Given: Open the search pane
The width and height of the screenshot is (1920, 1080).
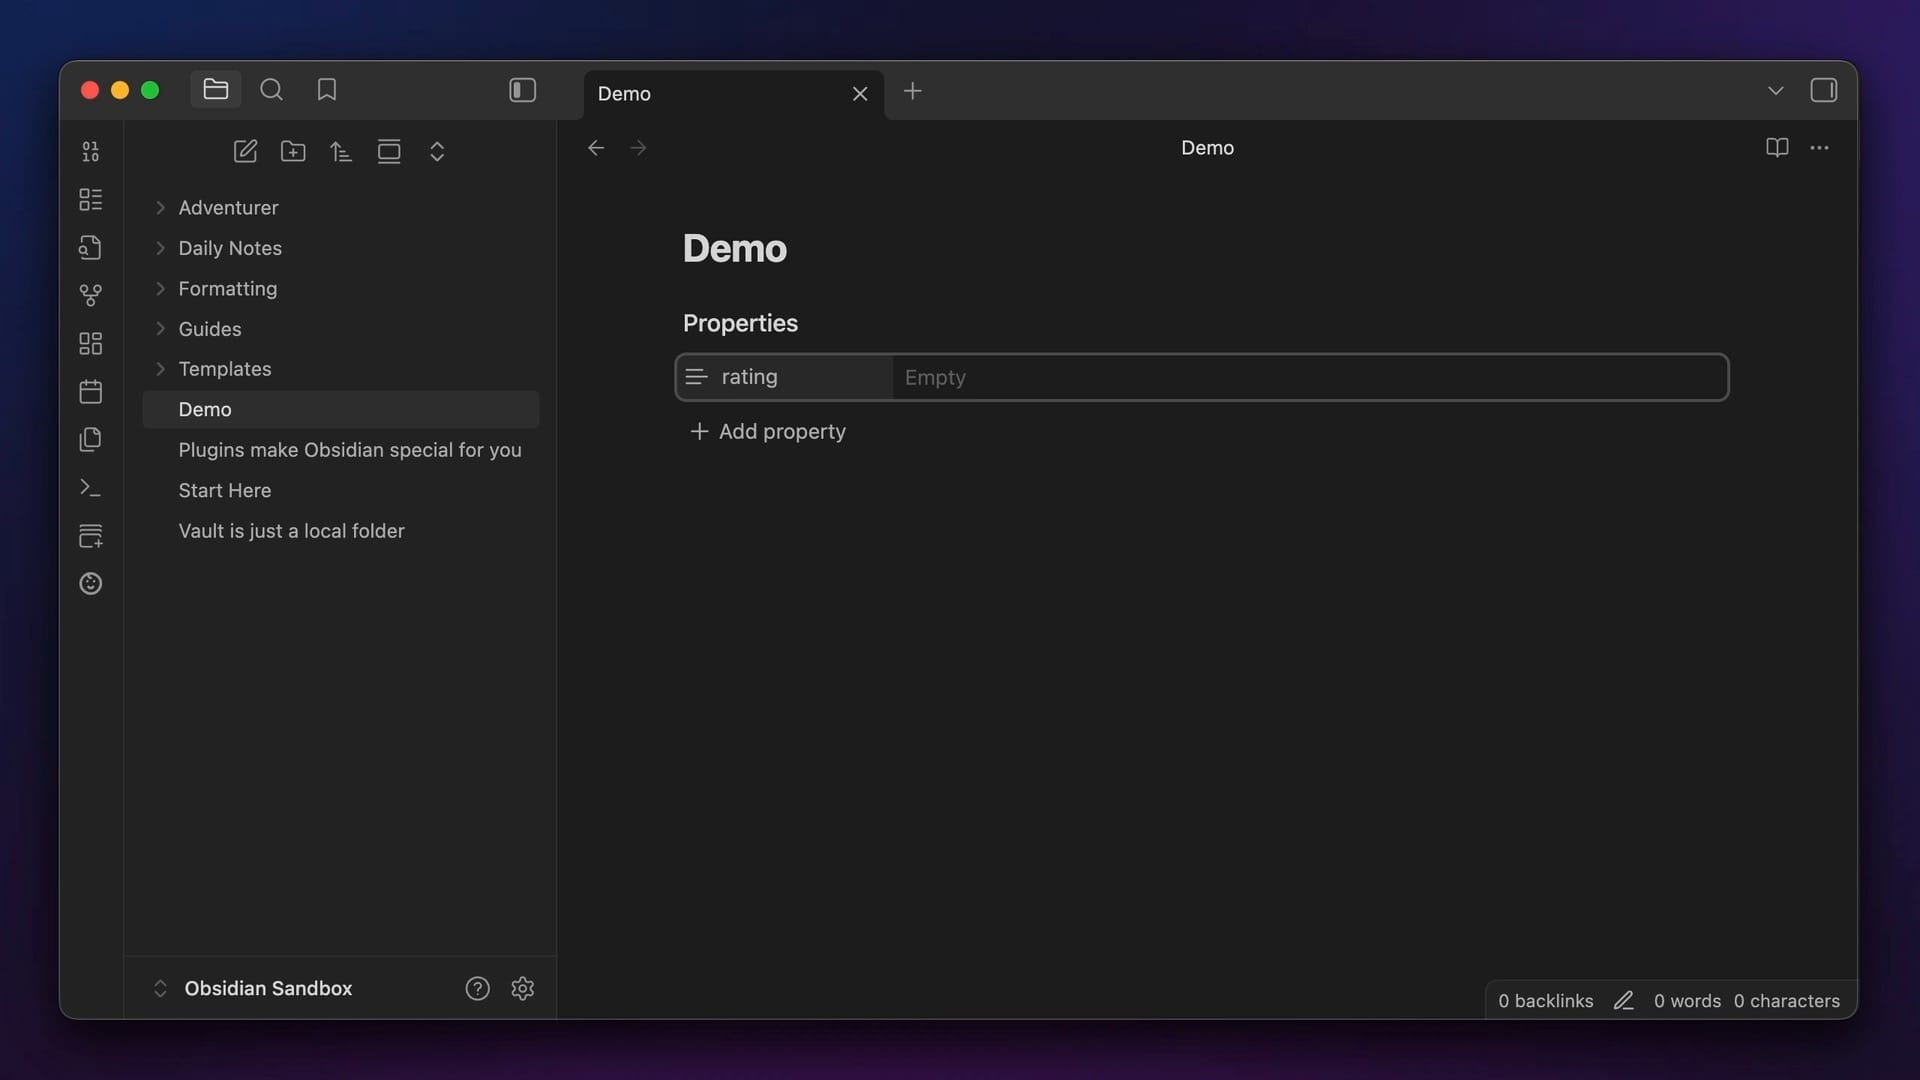Looking at the screenshot, I should point(271,90).
